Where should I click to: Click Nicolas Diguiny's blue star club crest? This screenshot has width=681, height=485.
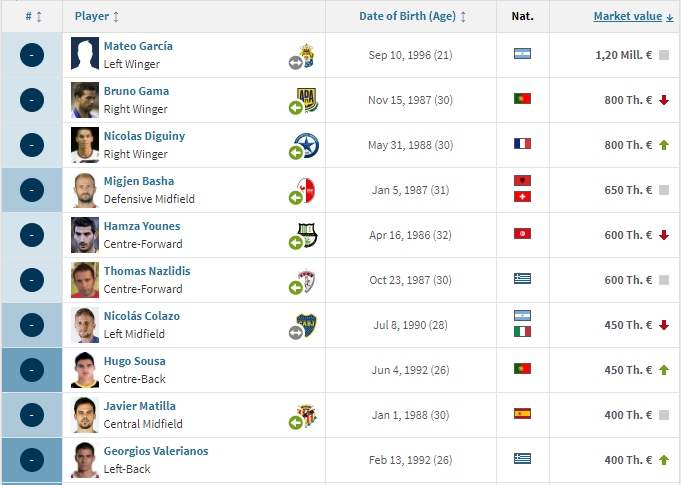[x=307, y=145]
